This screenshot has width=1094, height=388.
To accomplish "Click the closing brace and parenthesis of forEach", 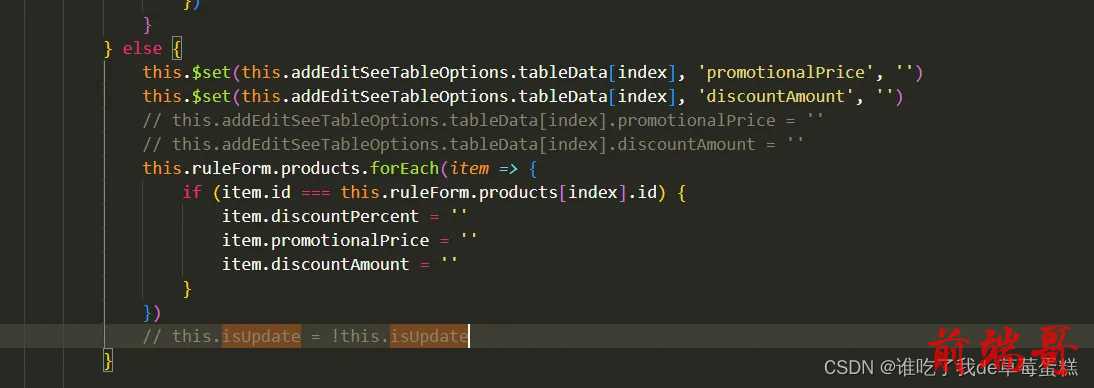I will tap(152, 312).
